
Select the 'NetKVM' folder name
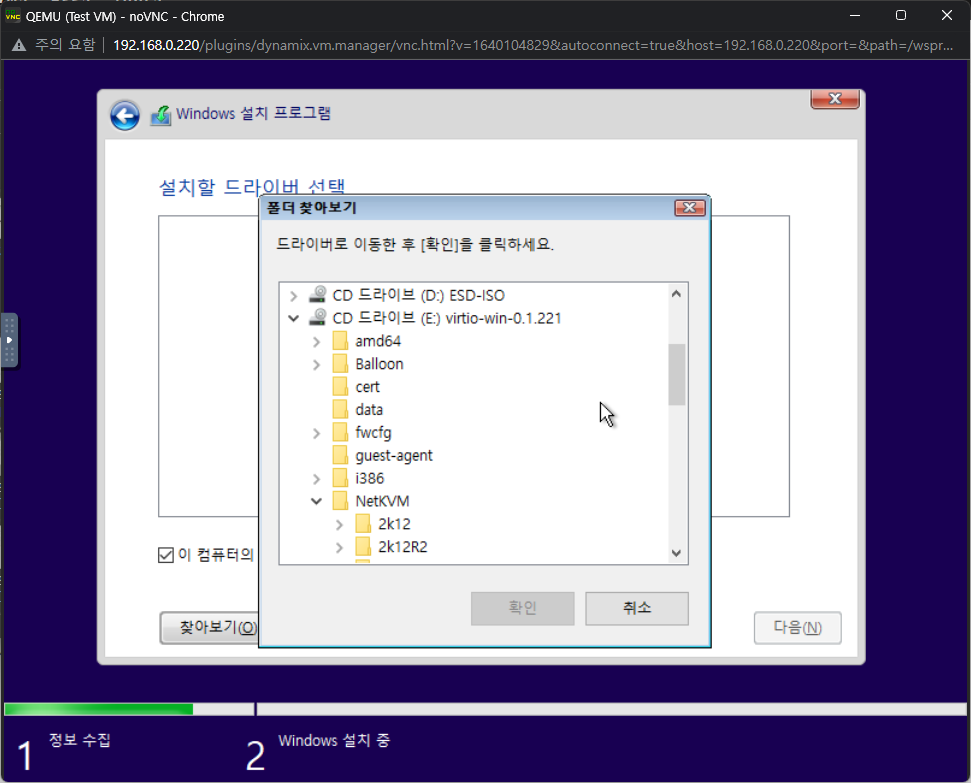(382, 501)
